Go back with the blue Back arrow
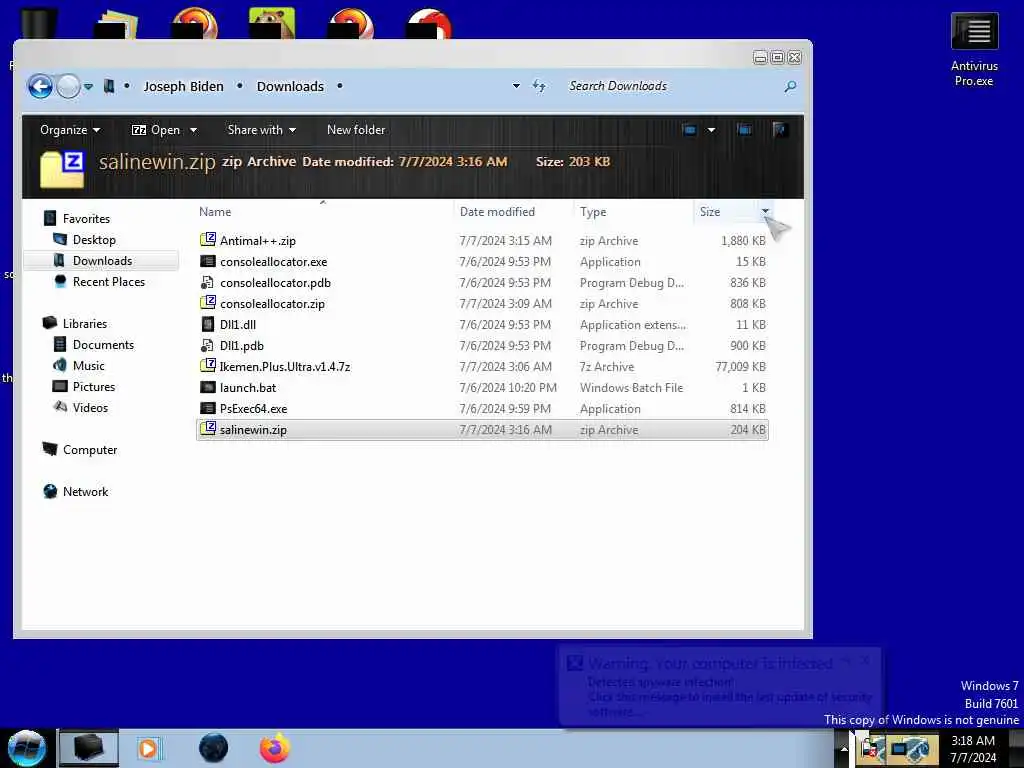 40,86
